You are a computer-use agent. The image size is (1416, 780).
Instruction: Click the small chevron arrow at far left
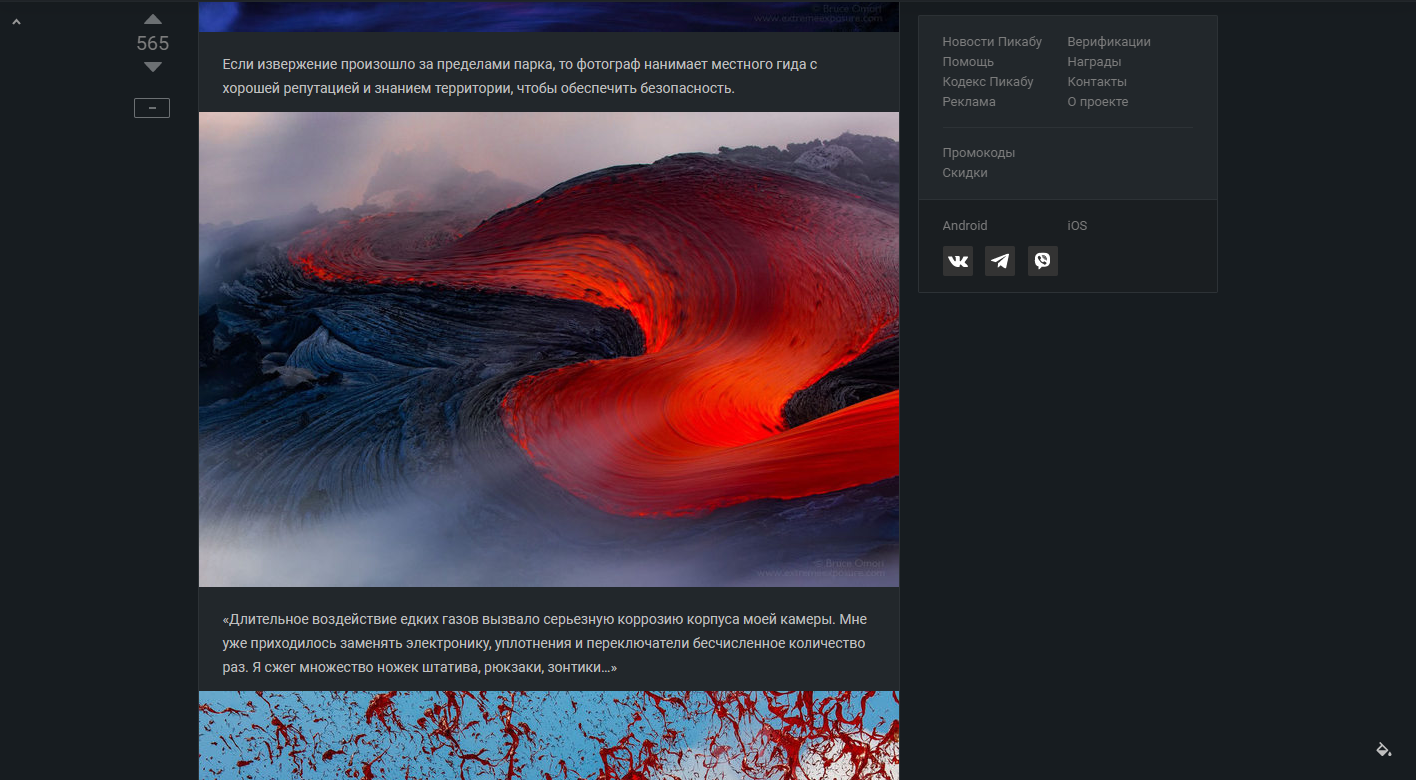(x=16, y=21)
